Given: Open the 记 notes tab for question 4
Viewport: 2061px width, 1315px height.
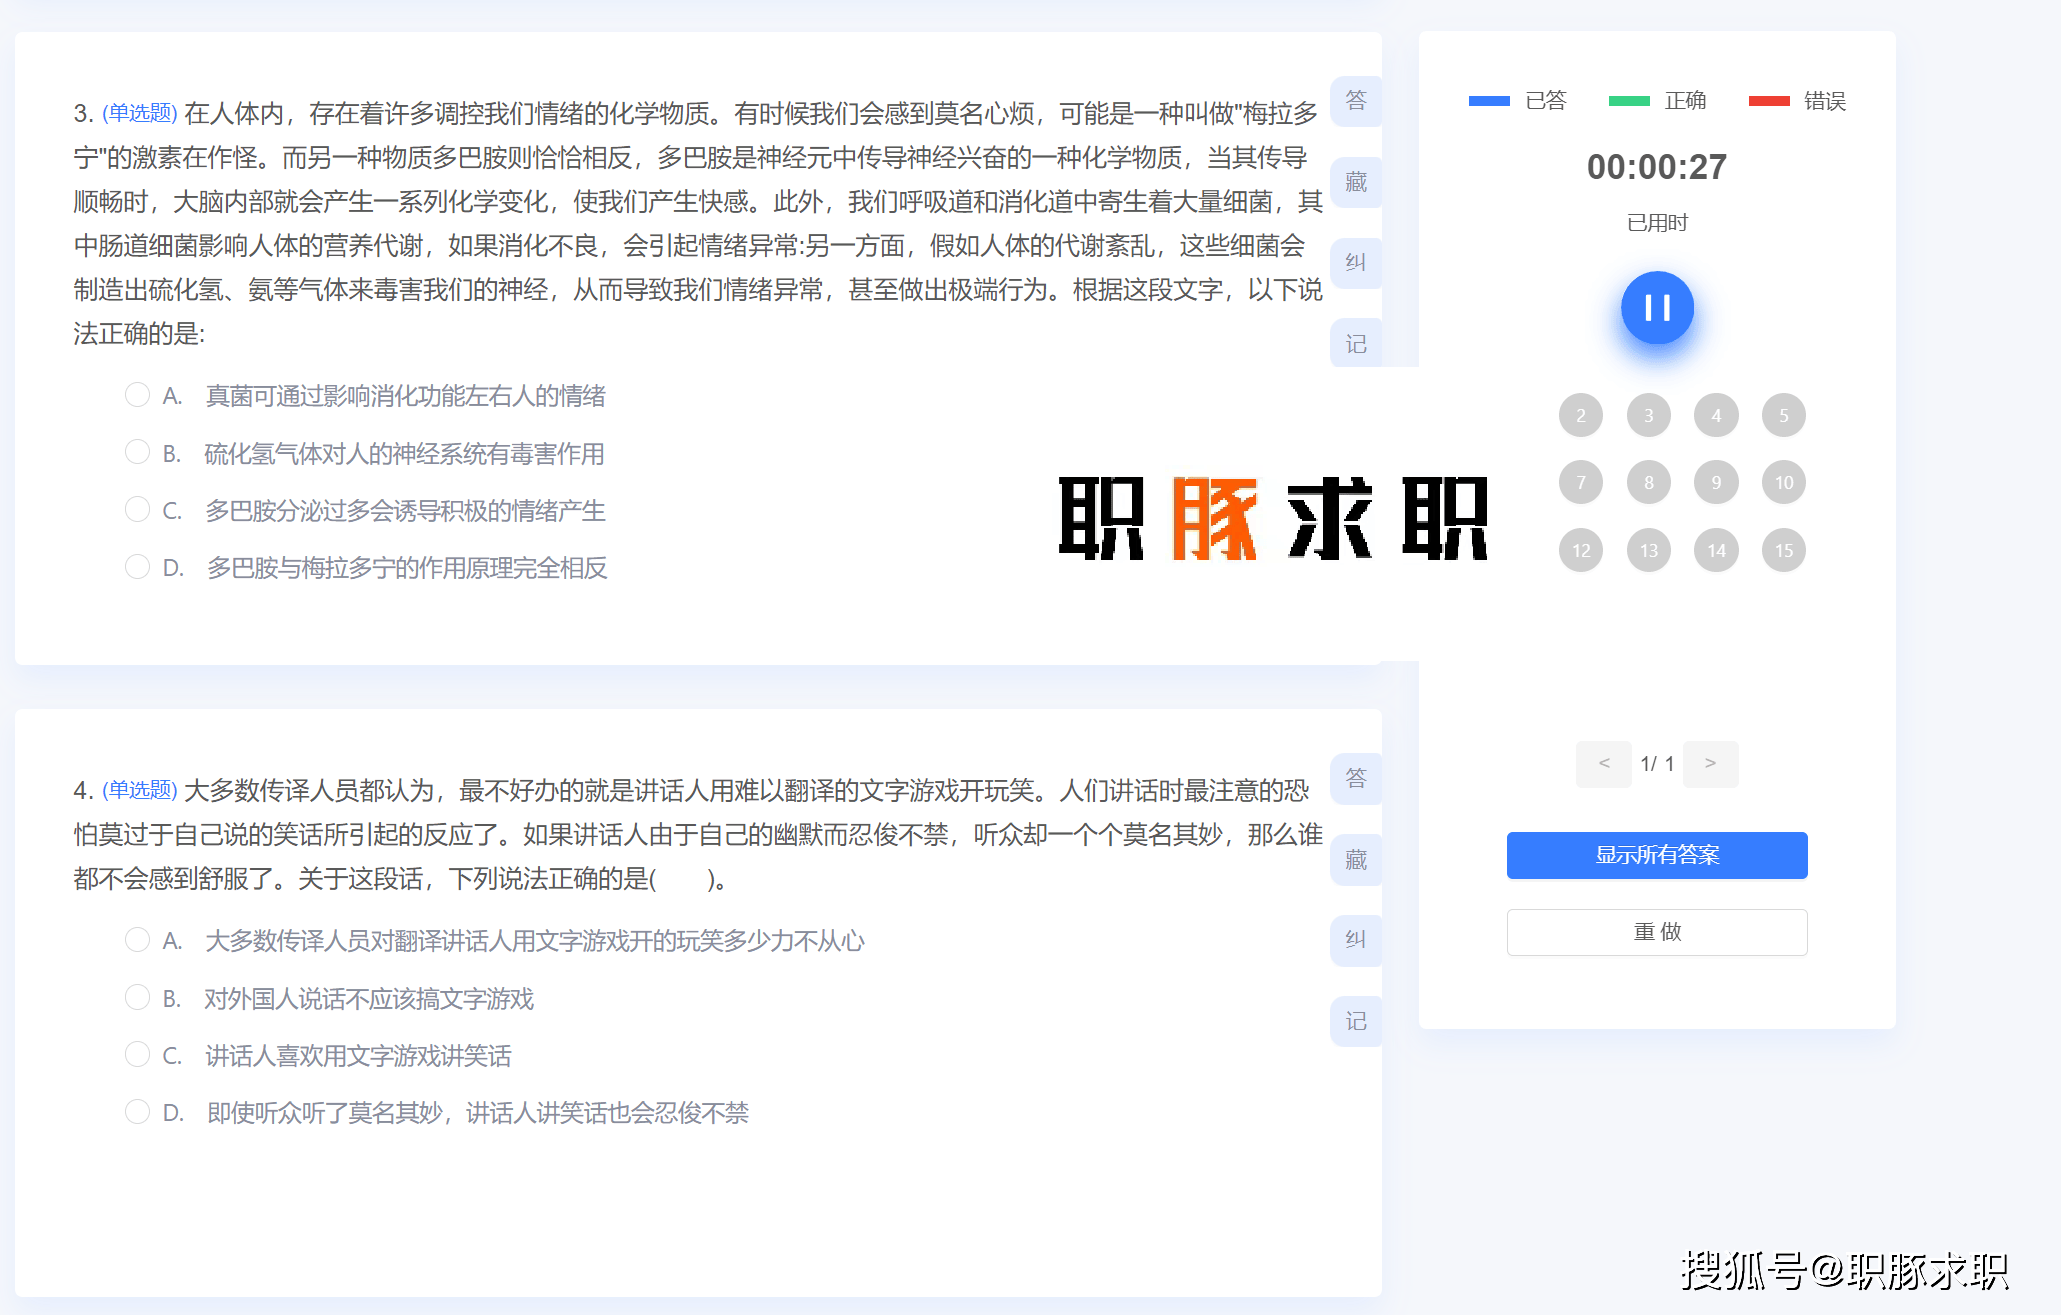Looking at the screenshot, I should (1355, 1021).
